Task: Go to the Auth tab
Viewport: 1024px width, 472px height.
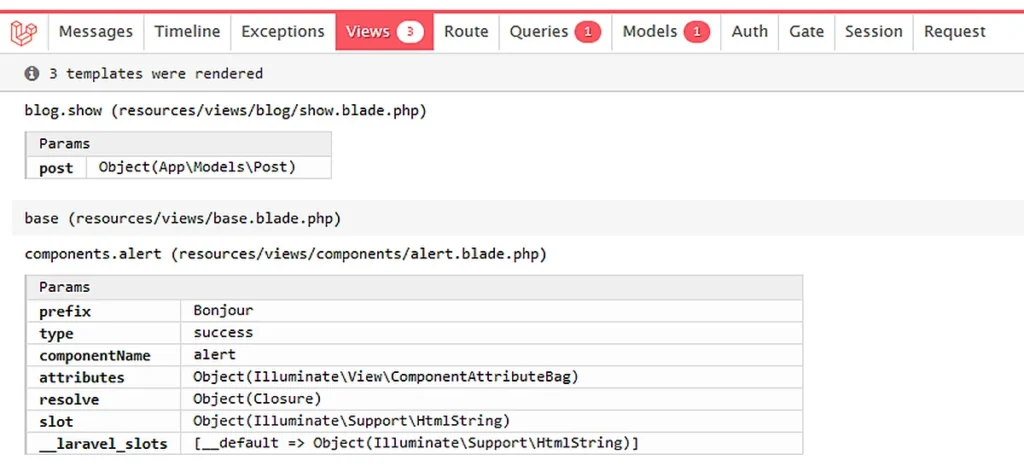Action: (x=749, y=32)
